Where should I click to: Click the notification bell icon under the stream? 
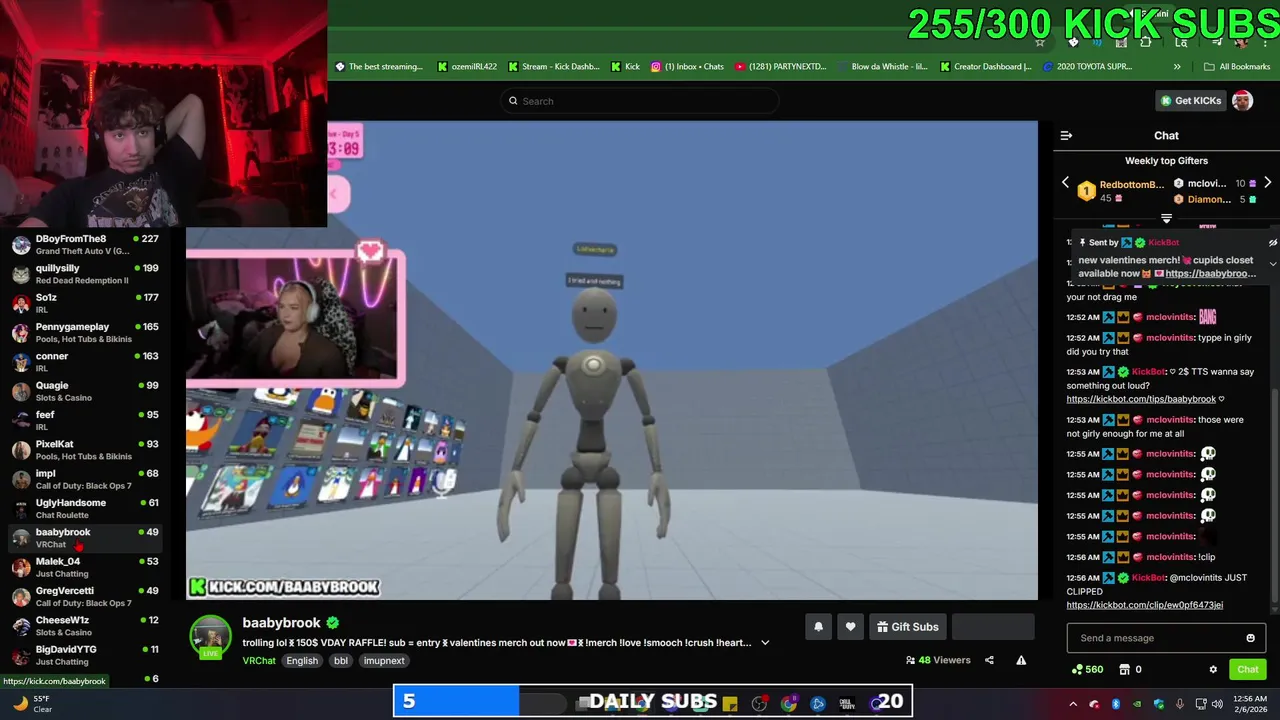tap(818, 627)
